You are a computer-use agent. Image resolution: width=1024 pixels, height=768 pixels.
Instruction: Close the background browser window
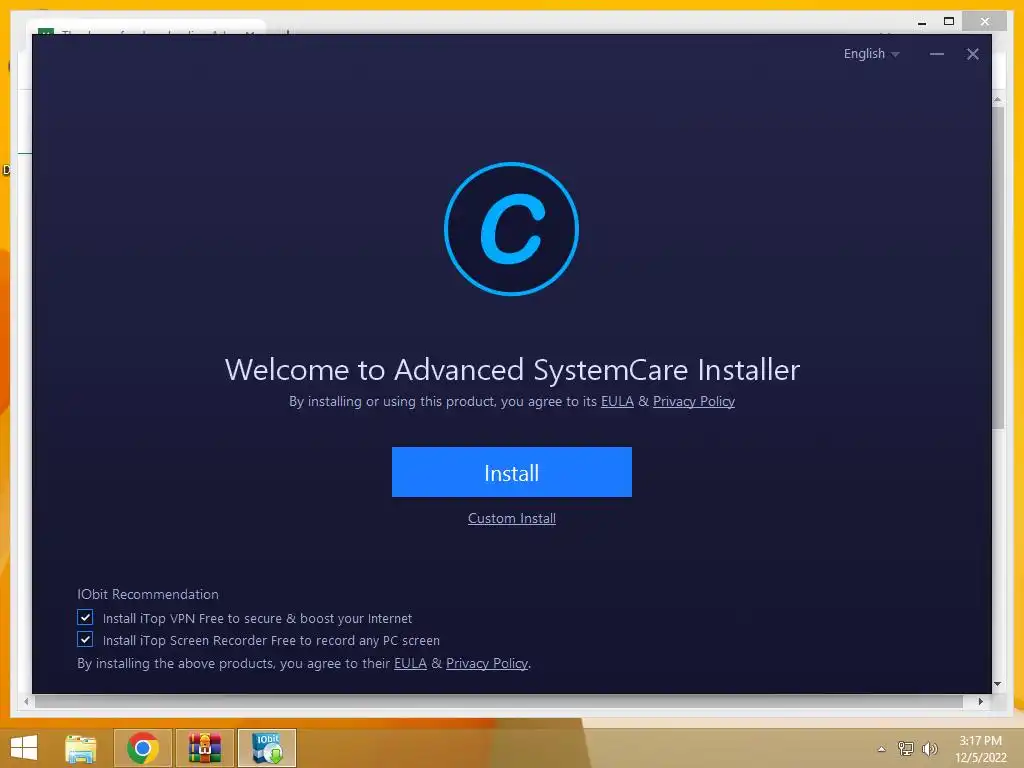tap(985, 22)
